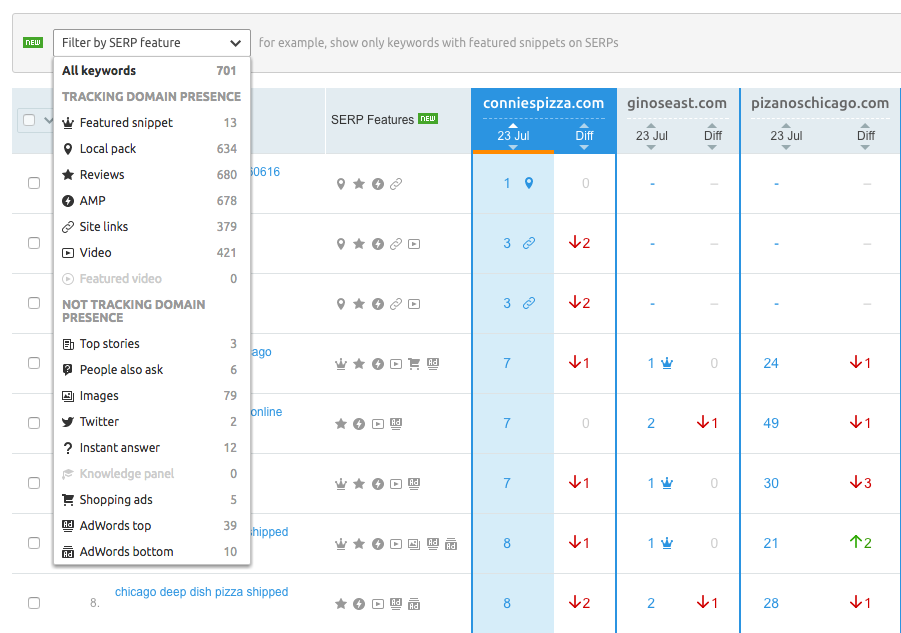This screenshot has width=901, height=633.
Task: Click the SERP Features column header
Action: click(x=372, y=119)
